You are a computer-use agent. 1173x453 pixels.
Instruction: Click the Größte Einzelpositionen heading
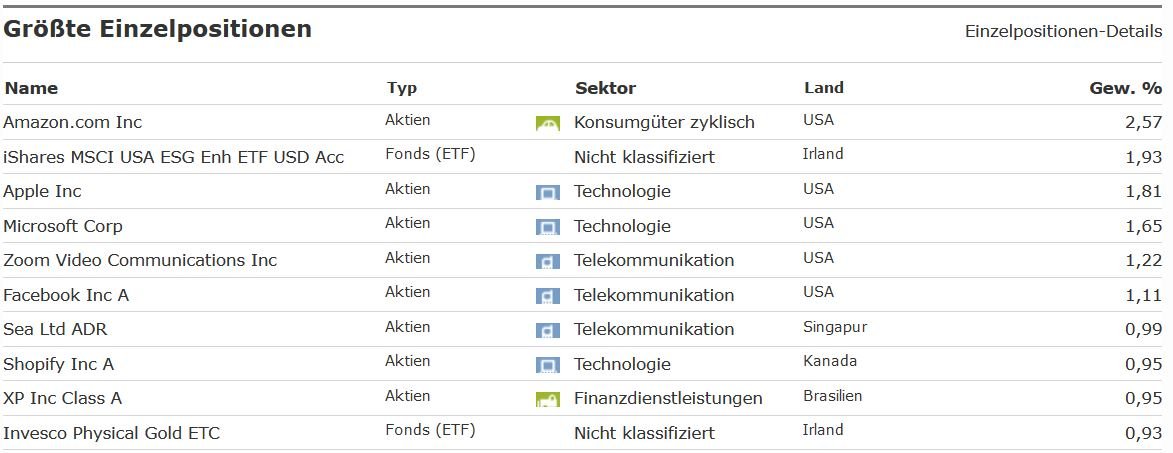157,30
